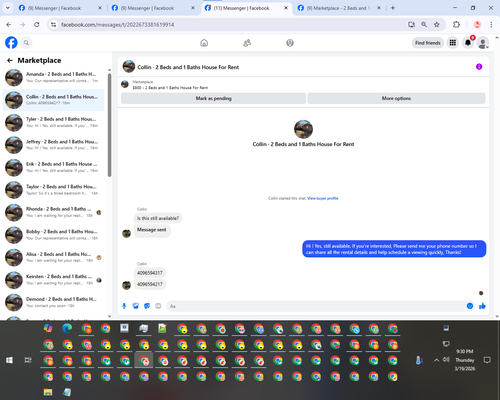Open the notifications bell icon
The width and height of the screenshot is (500, 400).
pyautogui.click(x=468, y=43)
